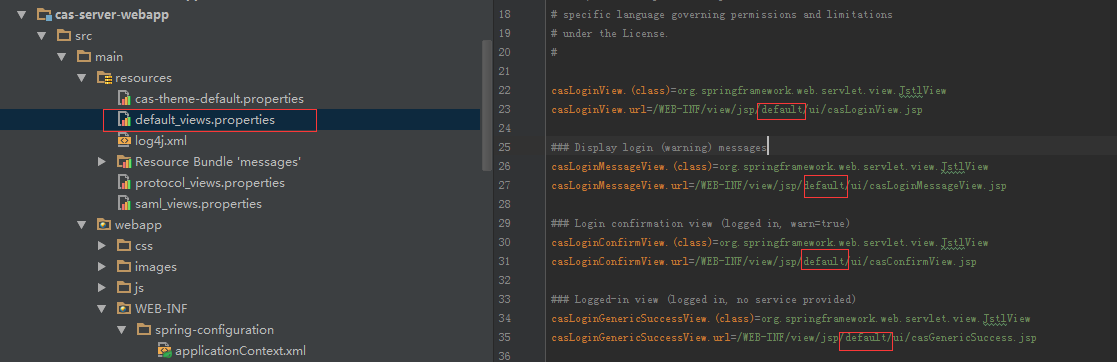Select protocol_views.properties file name
The width and height of the screenshot is (1117, 362).
210,183
